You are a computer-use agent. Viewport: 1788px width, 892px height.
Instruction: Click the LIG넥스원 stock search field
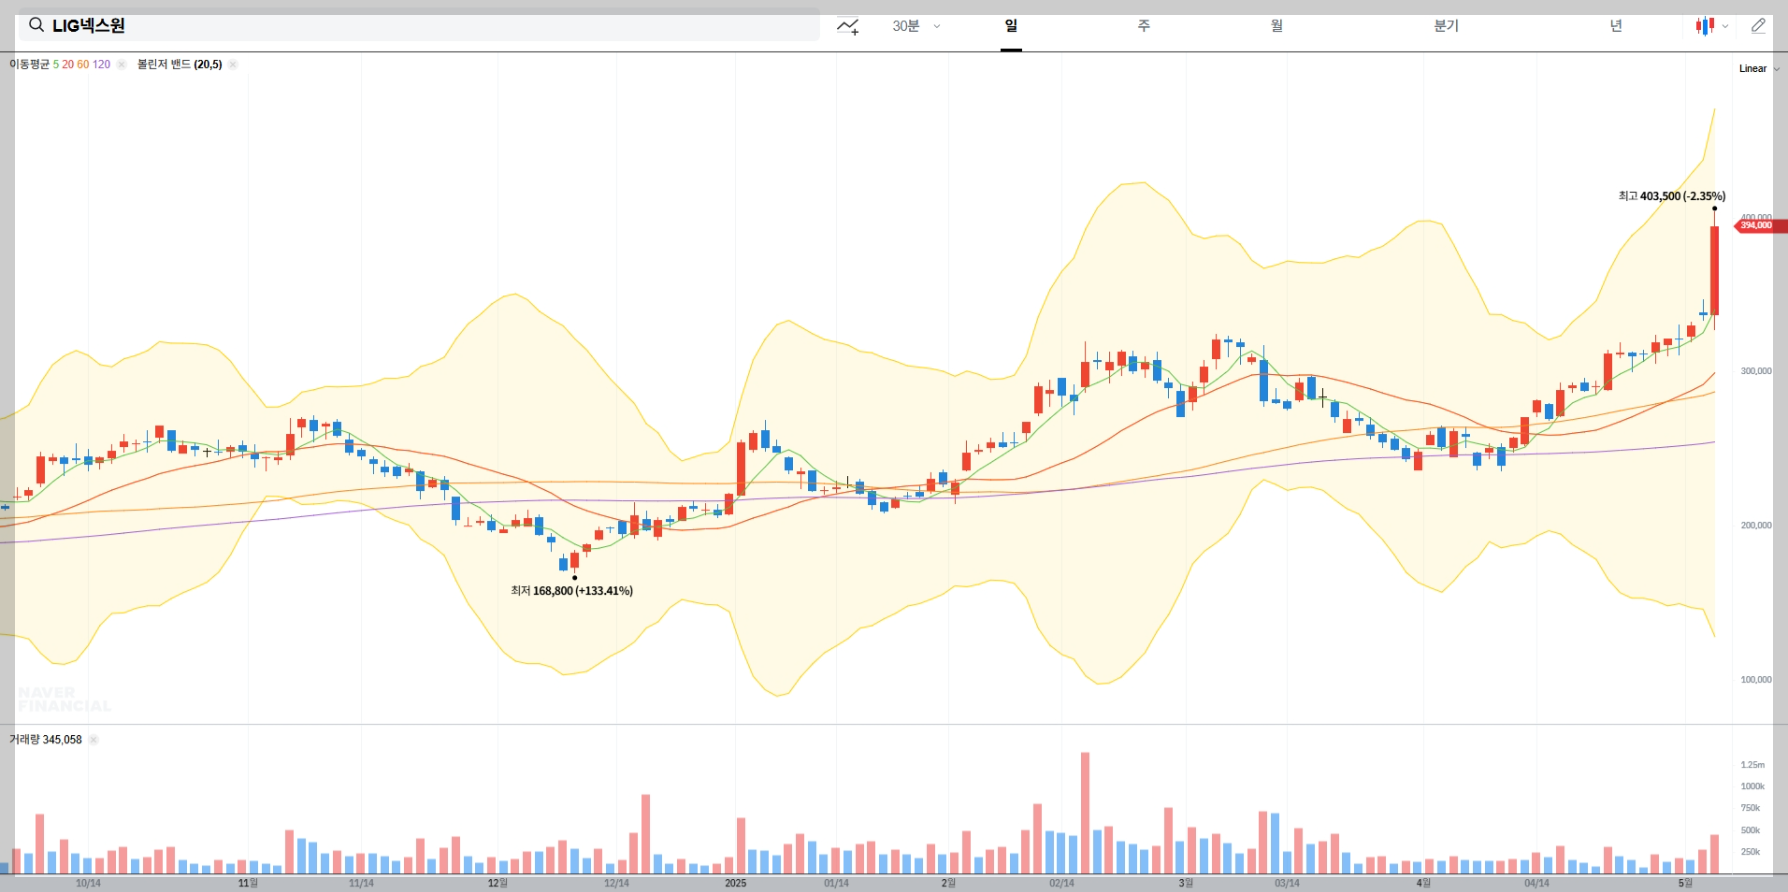click(x=419, y=25)
